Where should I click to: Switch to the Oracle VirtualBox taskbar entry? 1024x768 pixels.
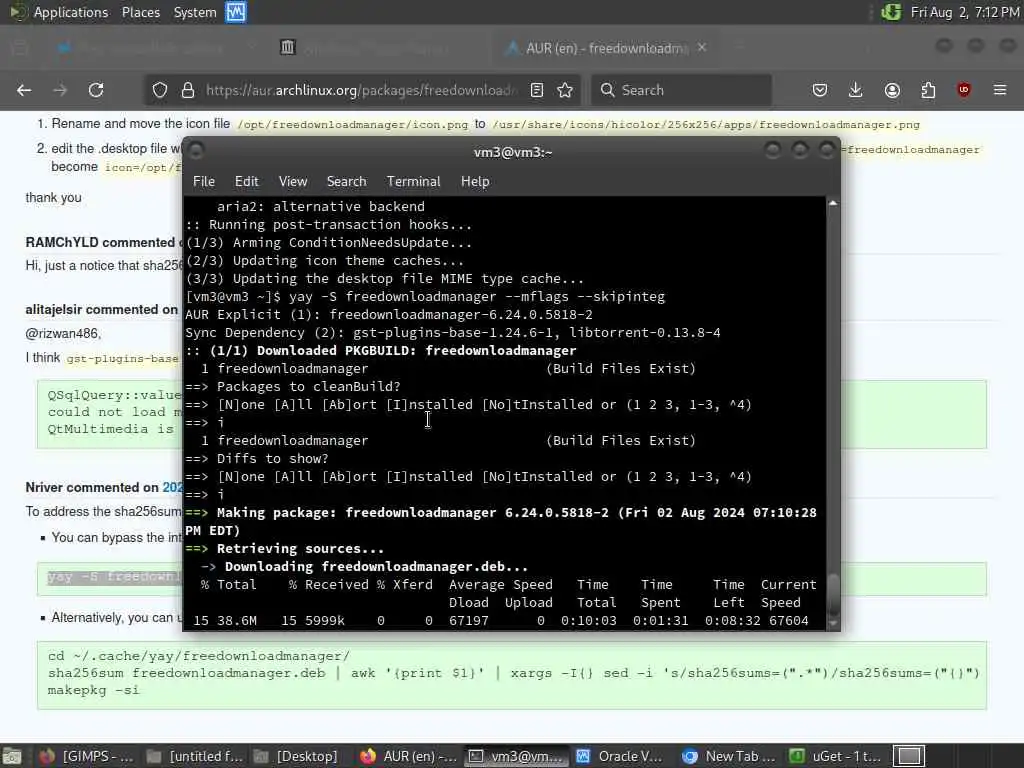click(x=620, y=756)
